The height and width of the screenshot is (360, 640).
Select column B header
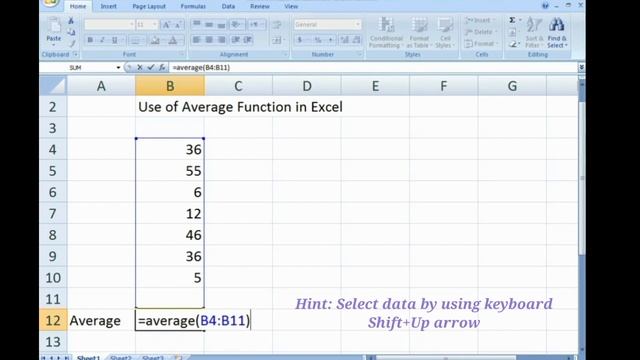(170, 86)
